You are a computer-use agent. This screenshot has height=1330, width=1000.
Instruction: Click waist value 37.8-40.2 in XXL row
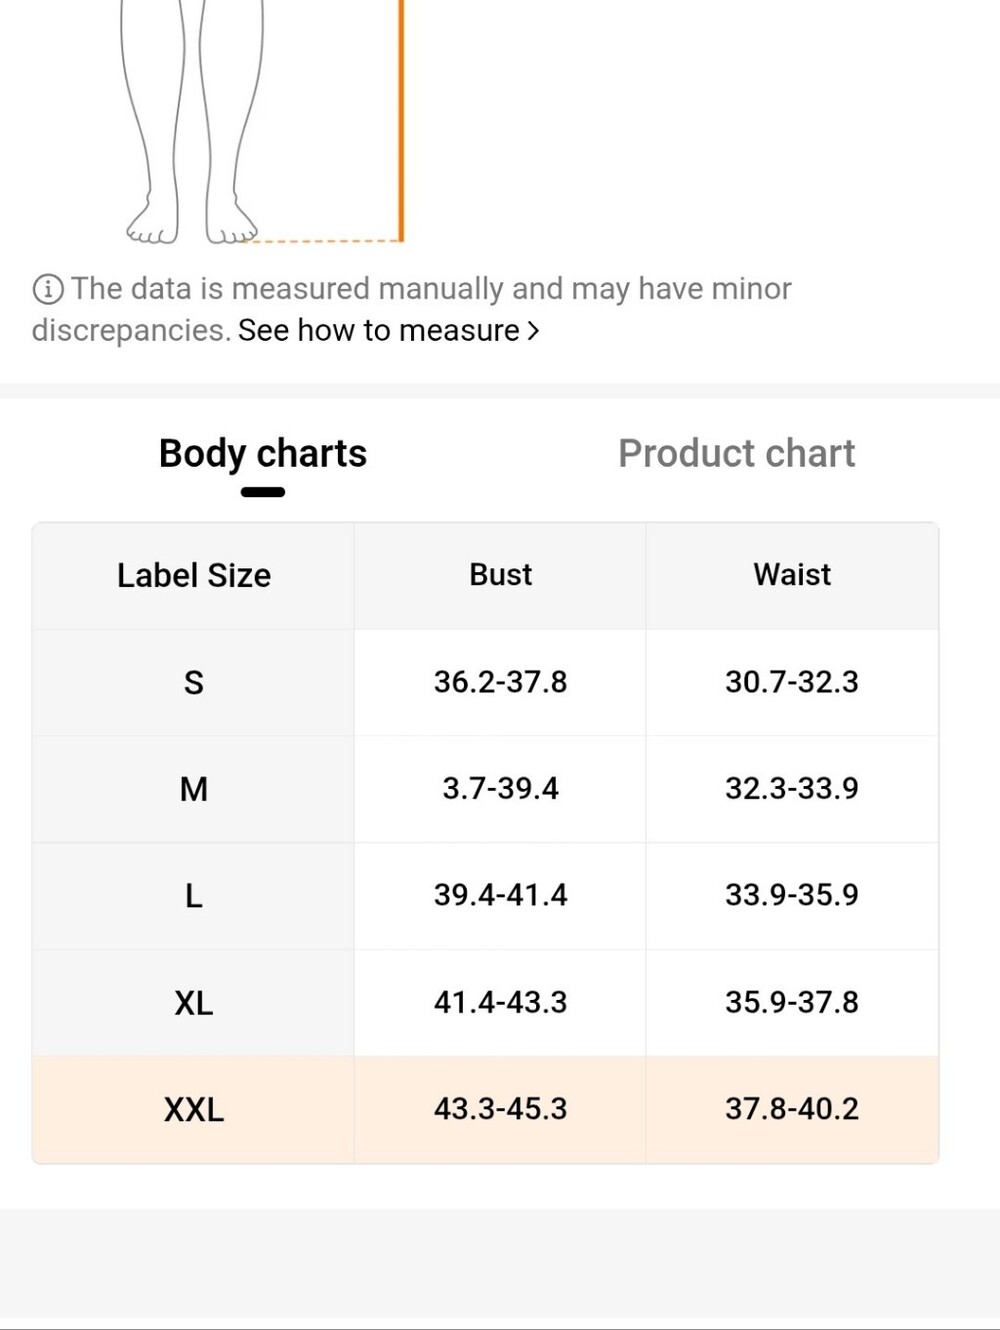pos(792,1108)
